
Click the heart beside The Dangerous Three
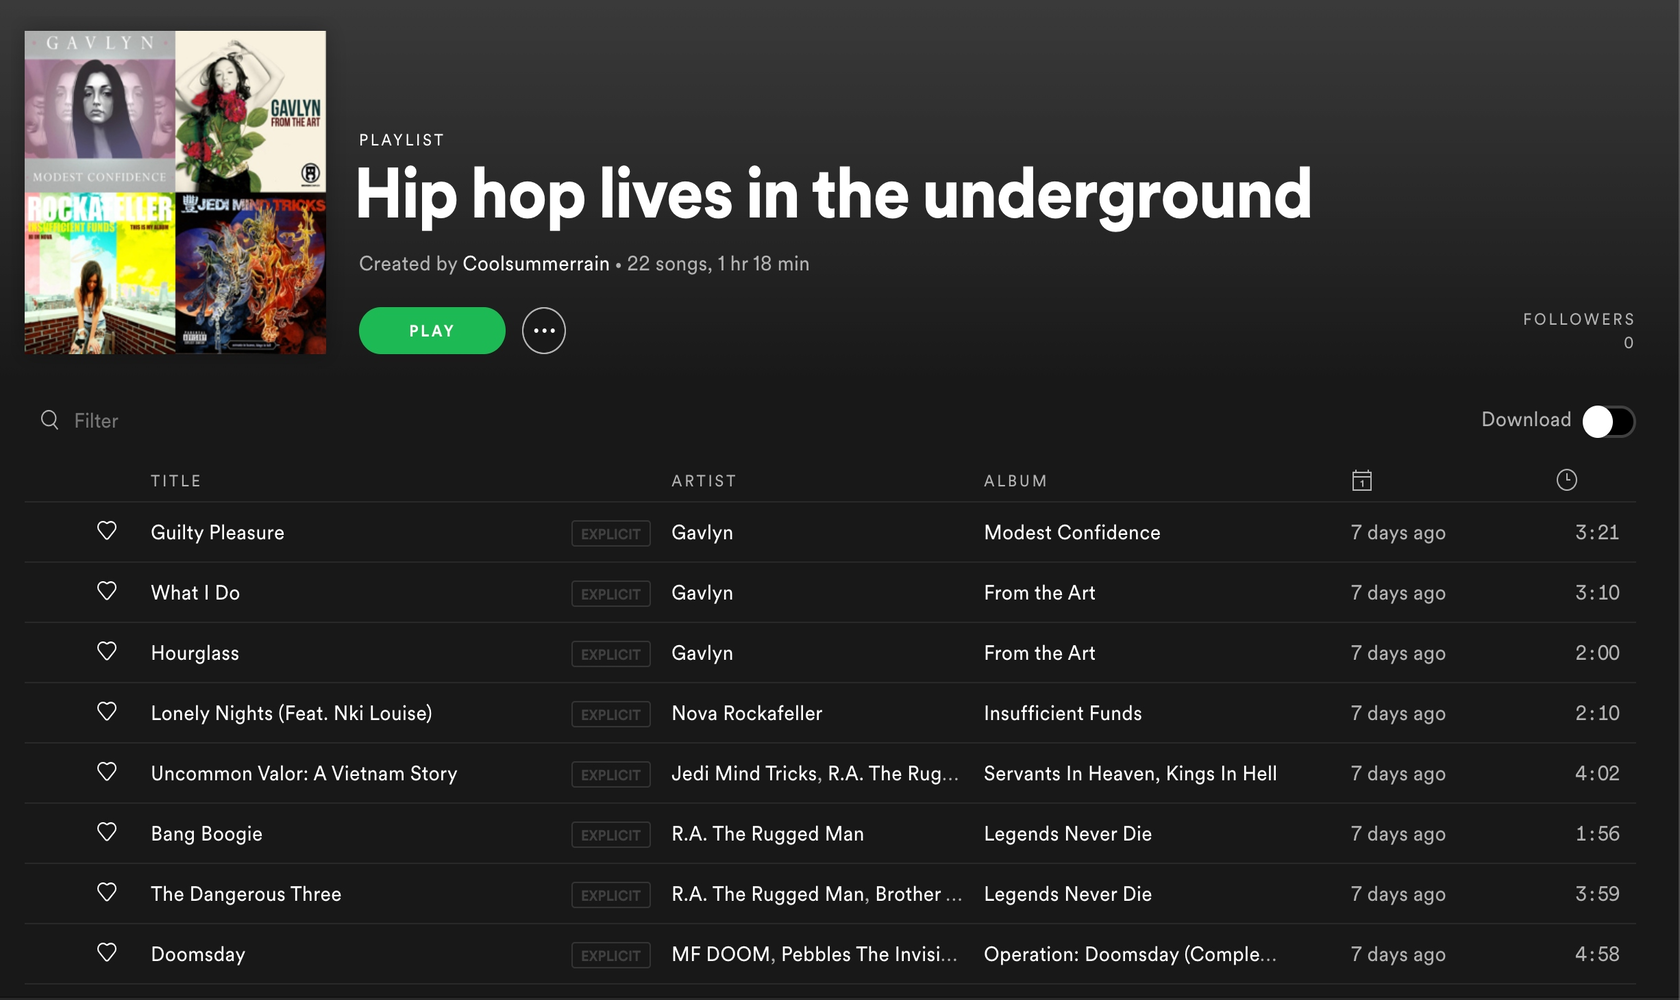107,892
